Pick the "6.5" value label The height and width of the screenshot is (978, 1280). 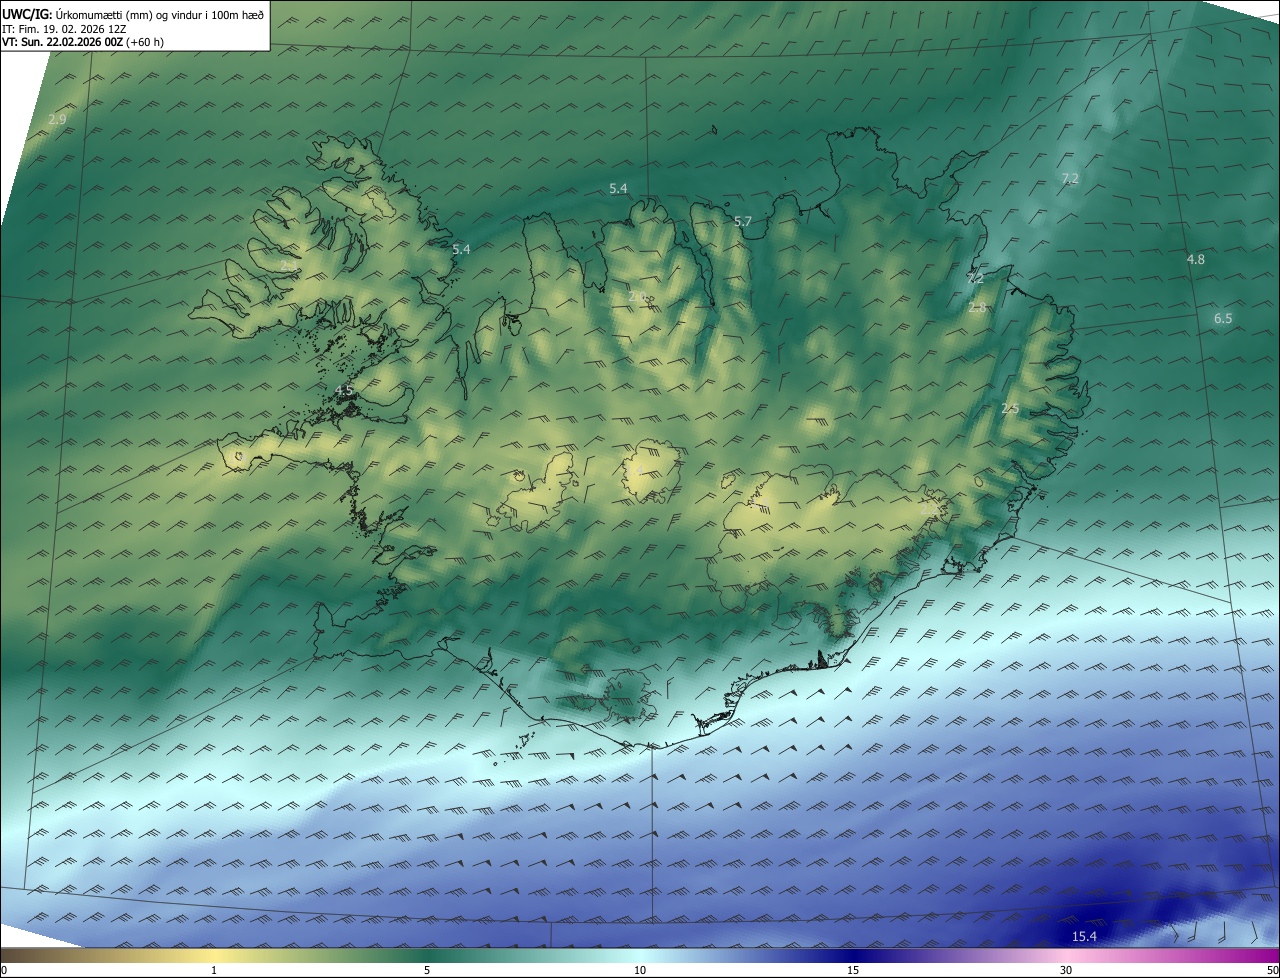1223,318
